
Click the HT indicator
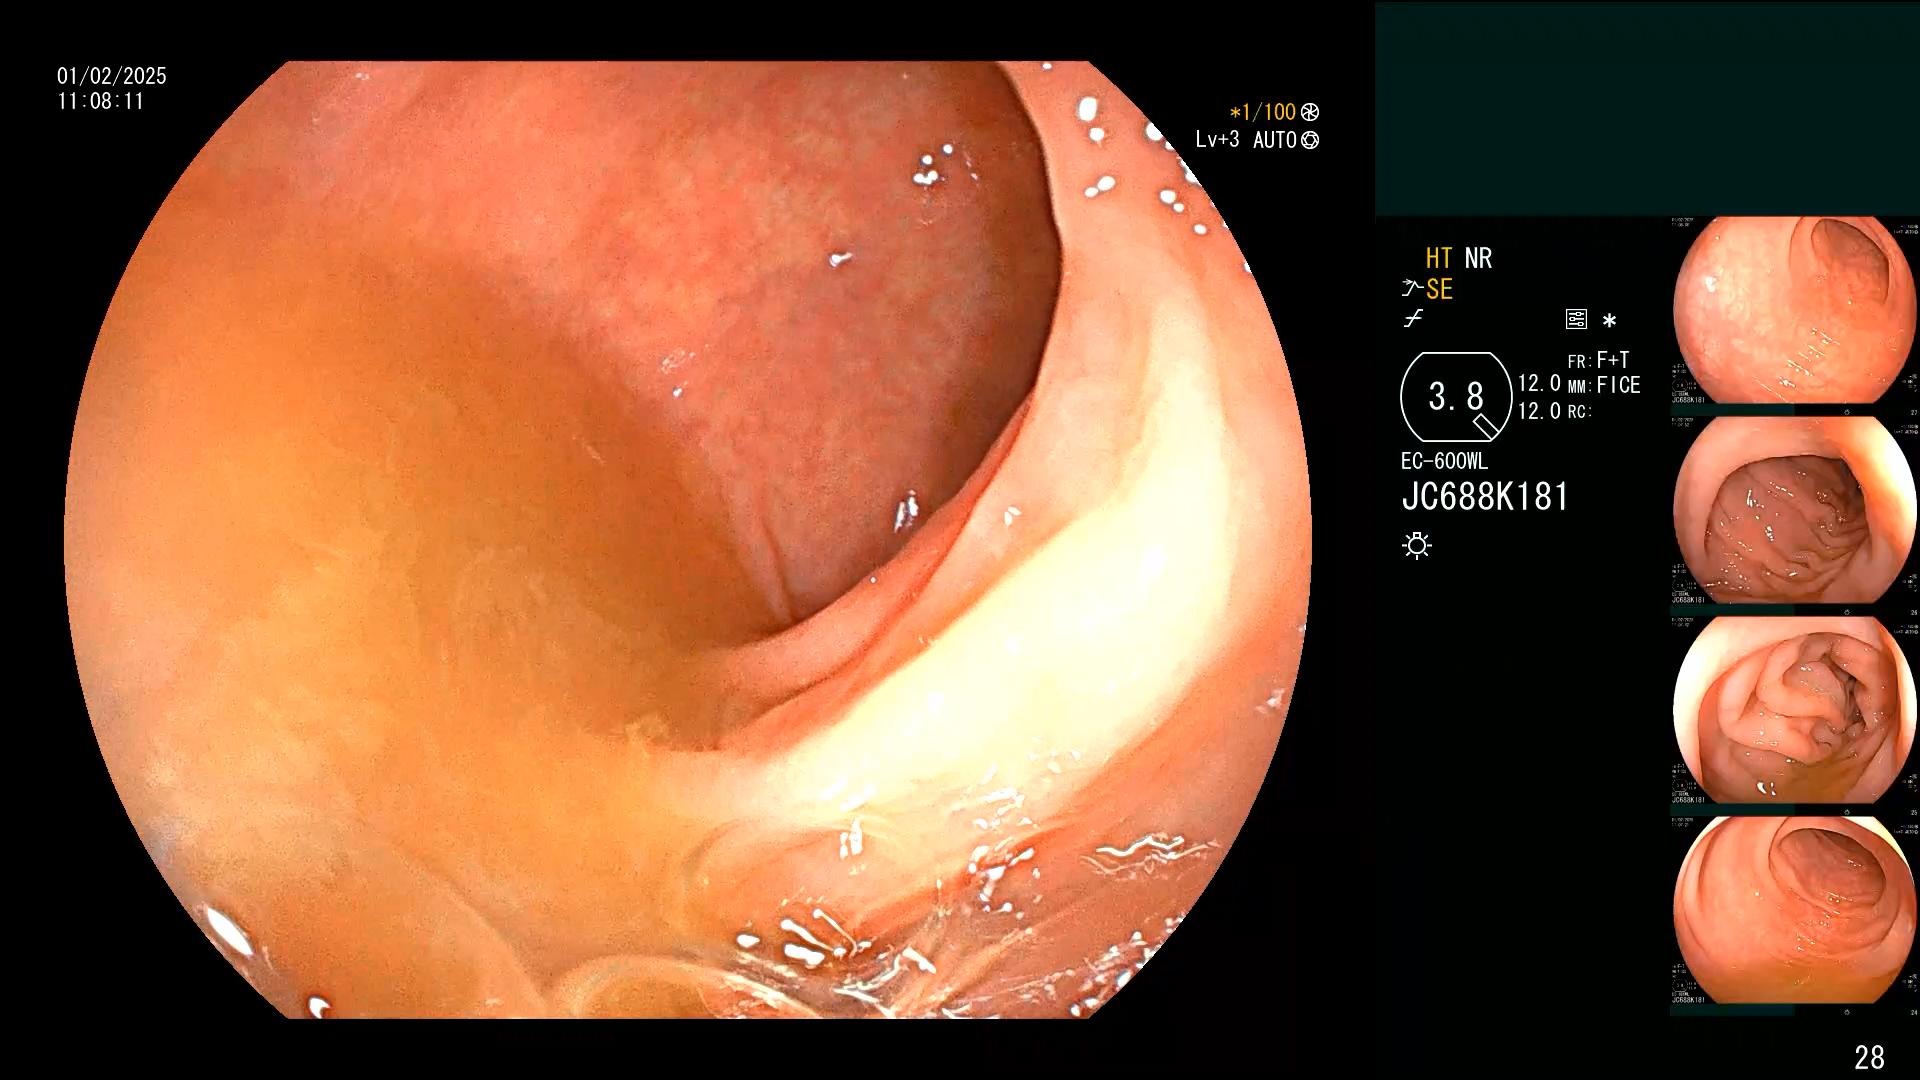[x=1439, y=258]
